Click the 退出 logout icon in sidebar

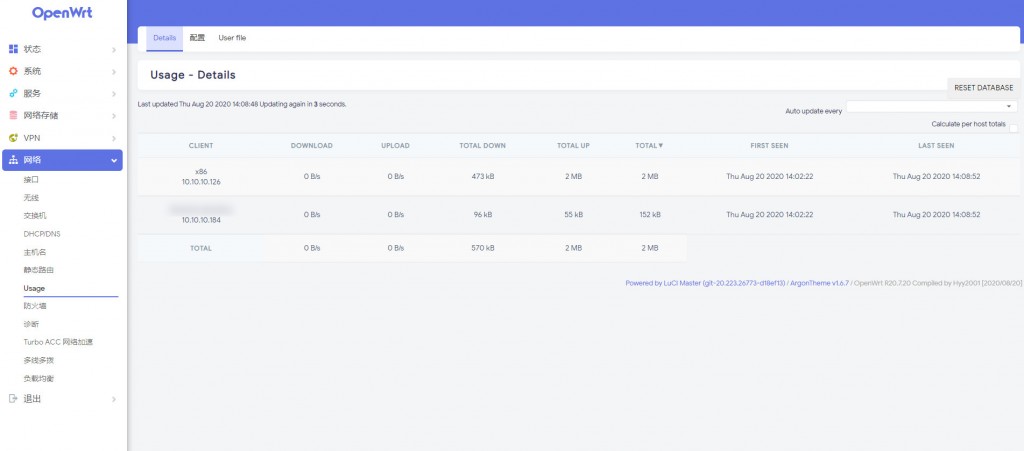pos(13,399)
